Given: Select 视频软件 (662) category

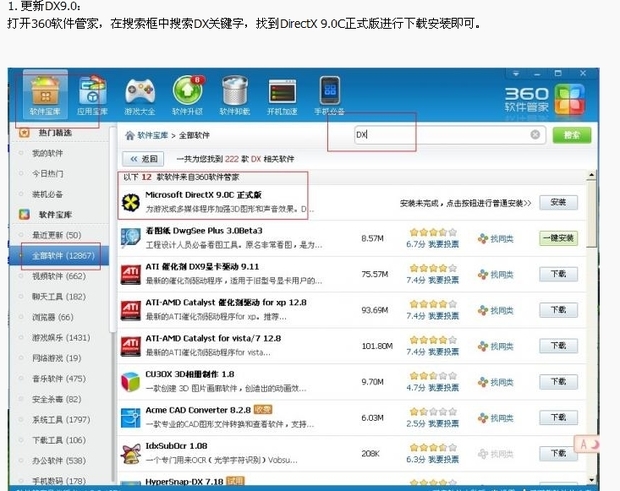Looking at the screenshot, I should coord(59,276).
